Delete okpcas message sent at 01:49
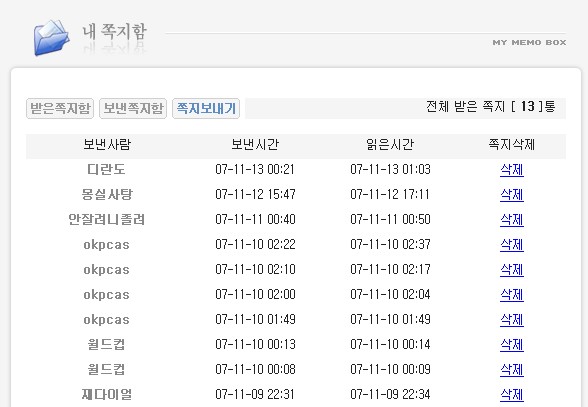The image size is (588, 407). coord(512,320)
